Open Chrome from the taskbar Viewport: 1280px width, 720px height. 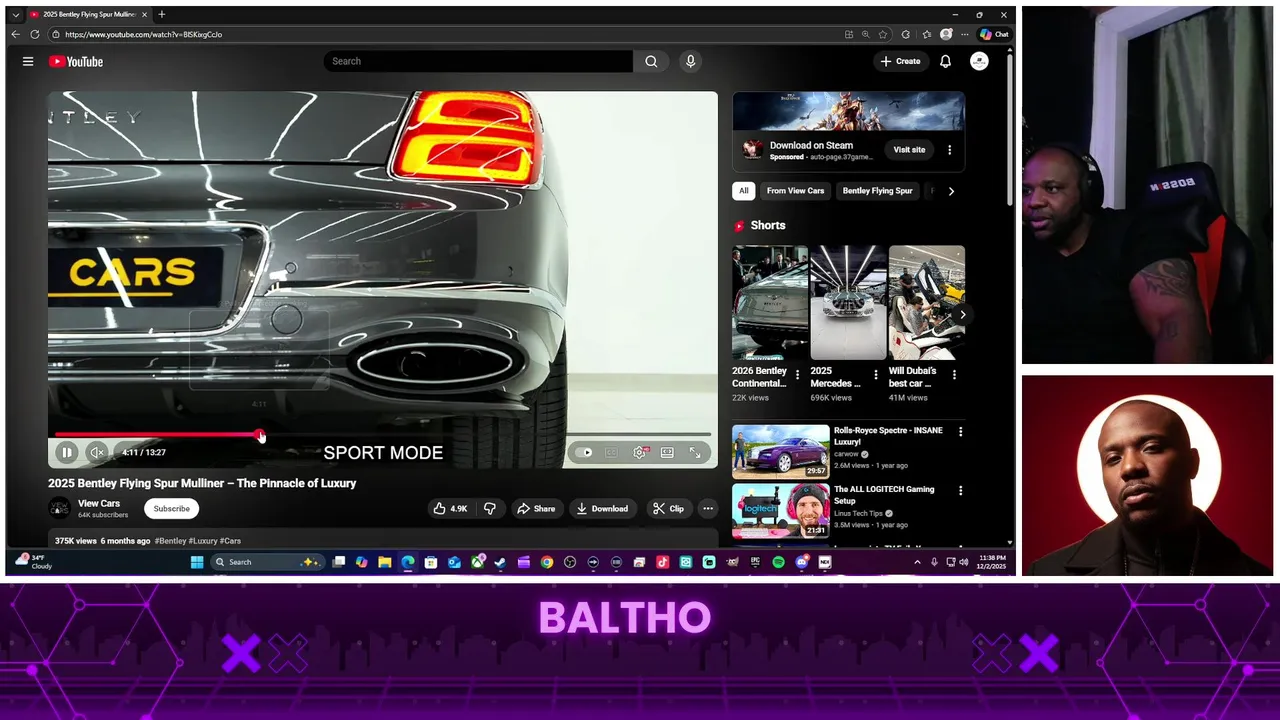(546, 562)
